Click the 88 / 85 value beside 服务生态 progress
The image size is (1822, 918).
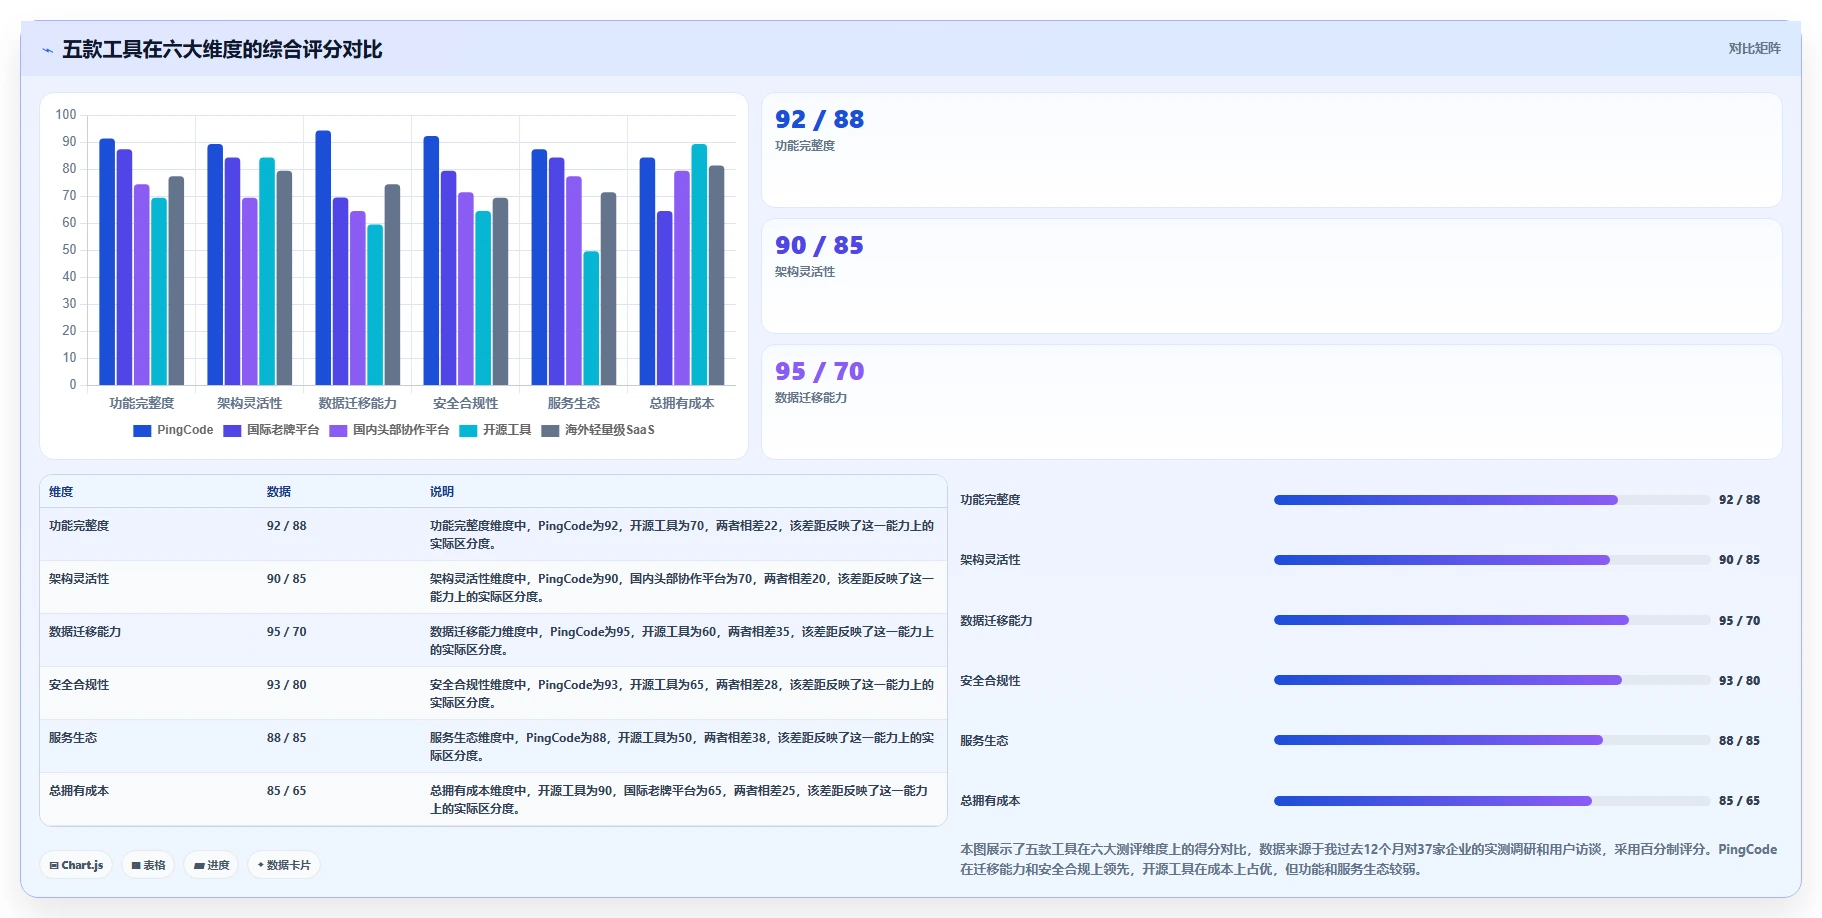(1739, 741)
